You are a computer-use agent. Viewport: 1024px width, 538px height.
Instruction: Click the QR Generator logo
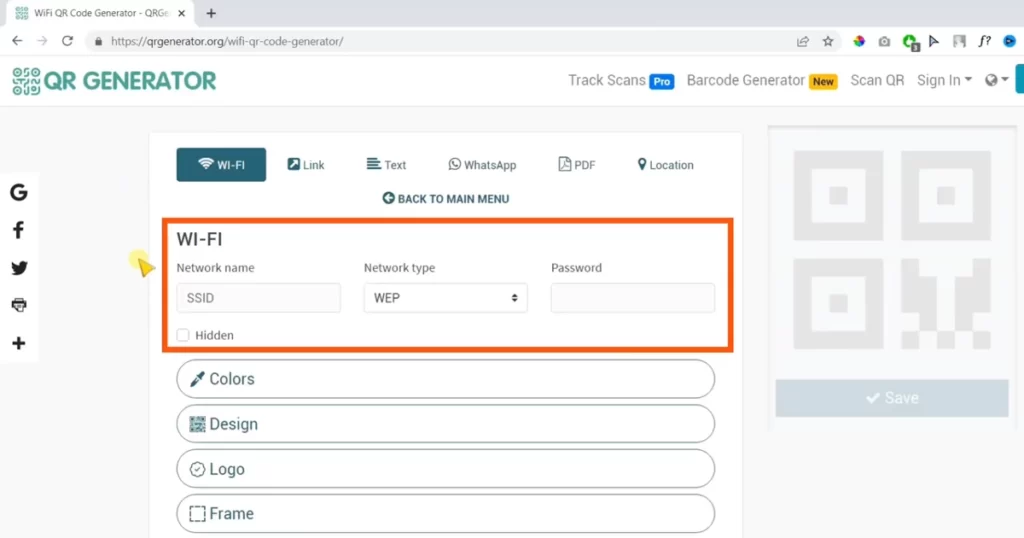point(114,81)
